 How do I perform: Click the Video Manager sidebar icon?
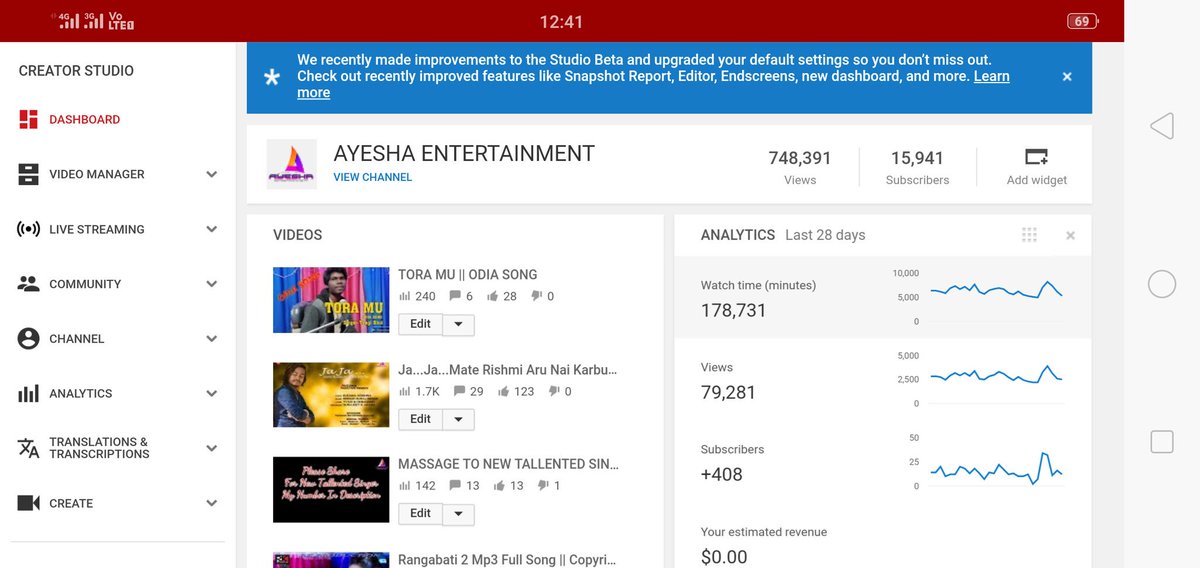28,174
